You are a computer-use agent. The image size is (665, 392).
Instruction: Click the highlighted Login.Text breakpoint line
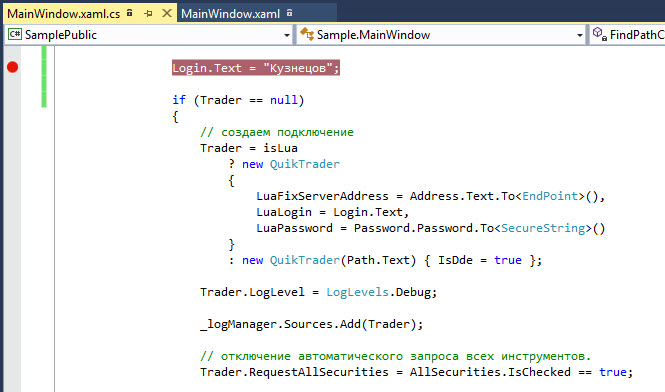pos(256,68)
